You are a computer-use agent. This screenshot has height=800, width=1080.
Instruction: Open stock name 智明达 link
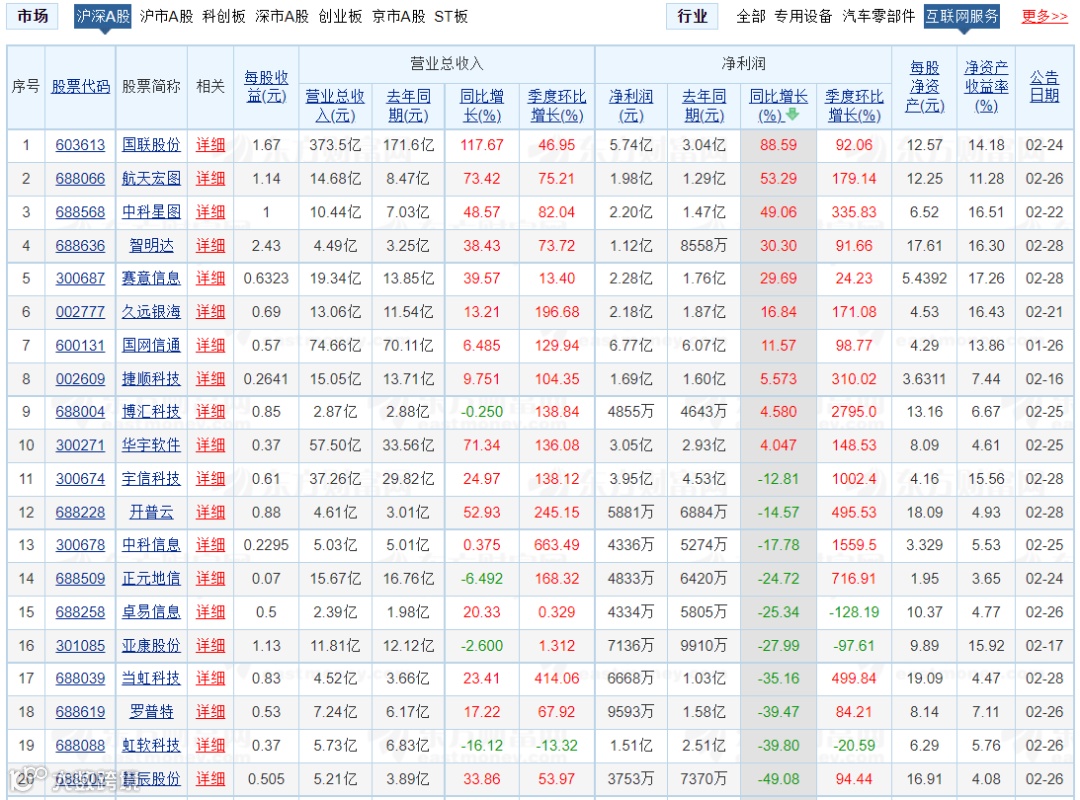click(x=151, y=245)
